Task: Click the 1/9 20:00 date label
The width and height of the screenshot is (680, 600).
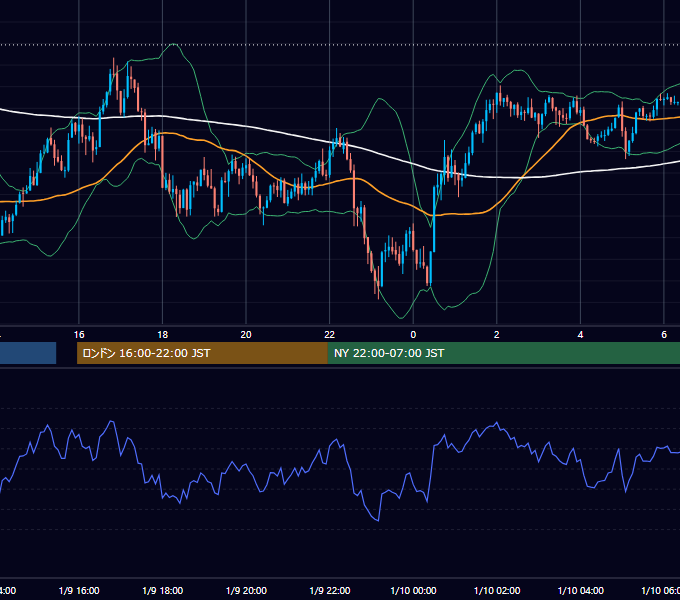Action: click(x=246, y=591)
